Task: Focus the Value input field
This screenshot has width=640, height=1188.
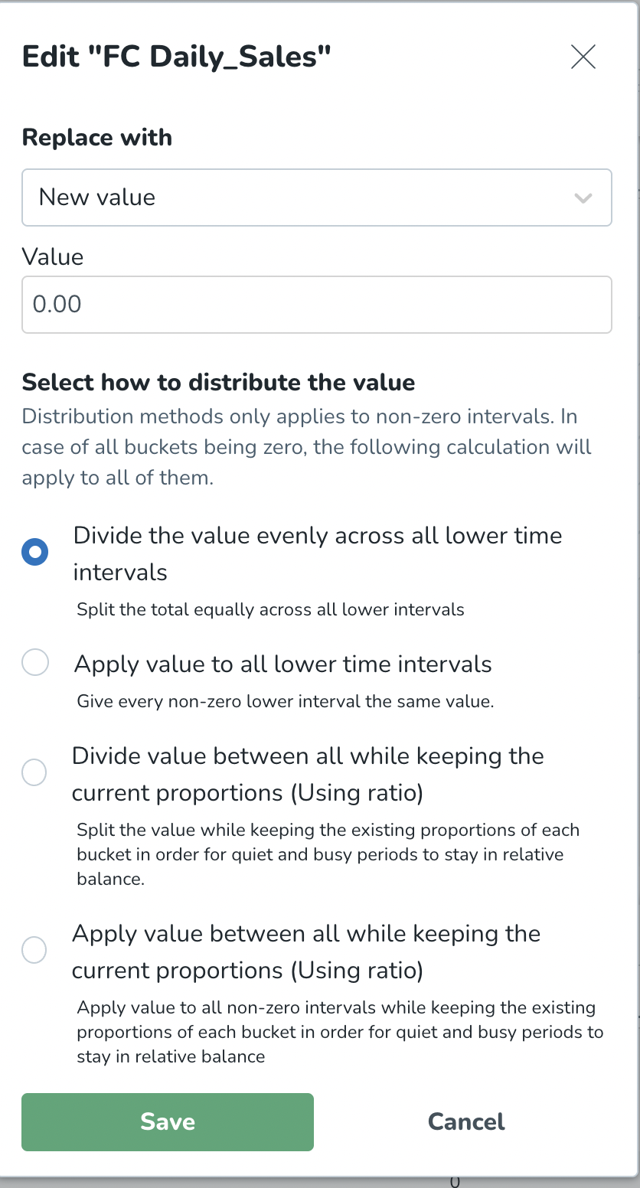Action: point(317,305)
